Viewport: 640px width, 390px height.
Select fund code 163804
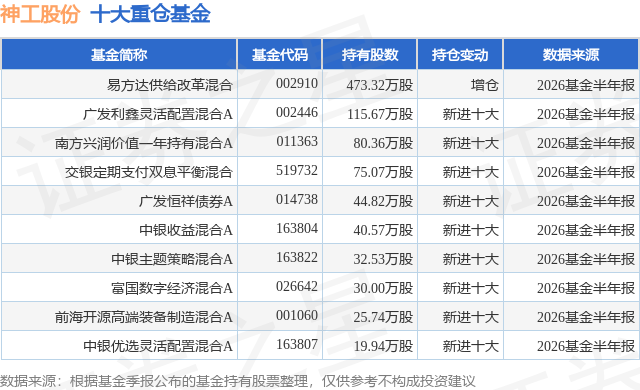(x=297, y=228)
